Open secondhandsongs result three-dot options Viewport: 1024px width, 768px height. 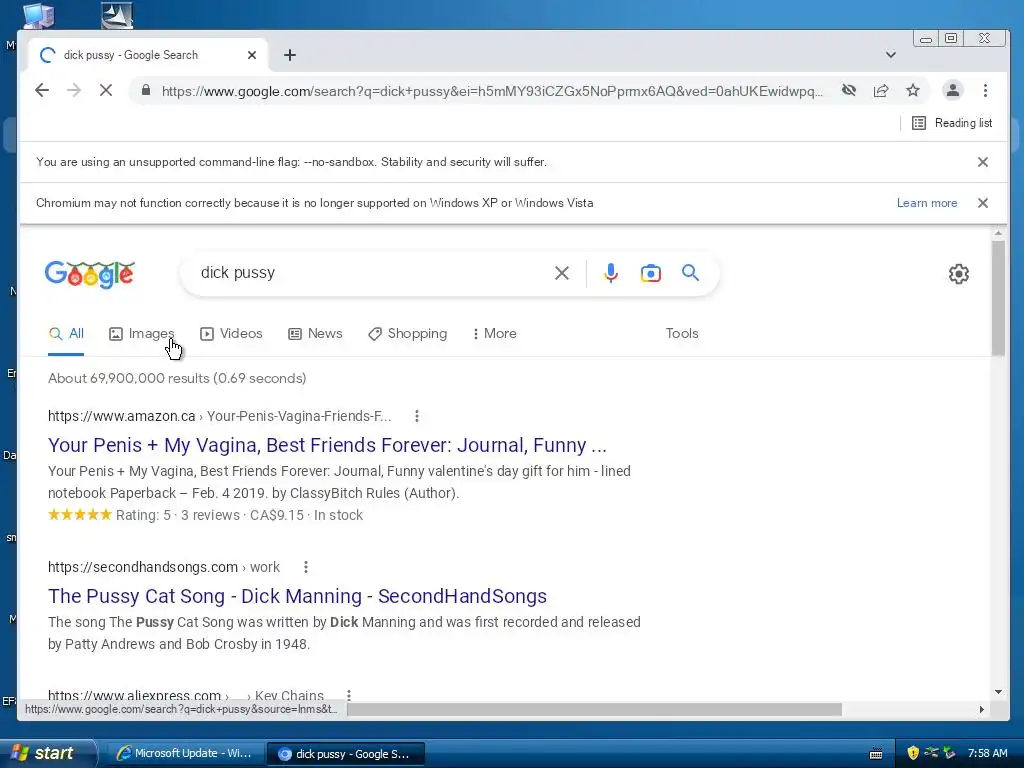[306, 567]
